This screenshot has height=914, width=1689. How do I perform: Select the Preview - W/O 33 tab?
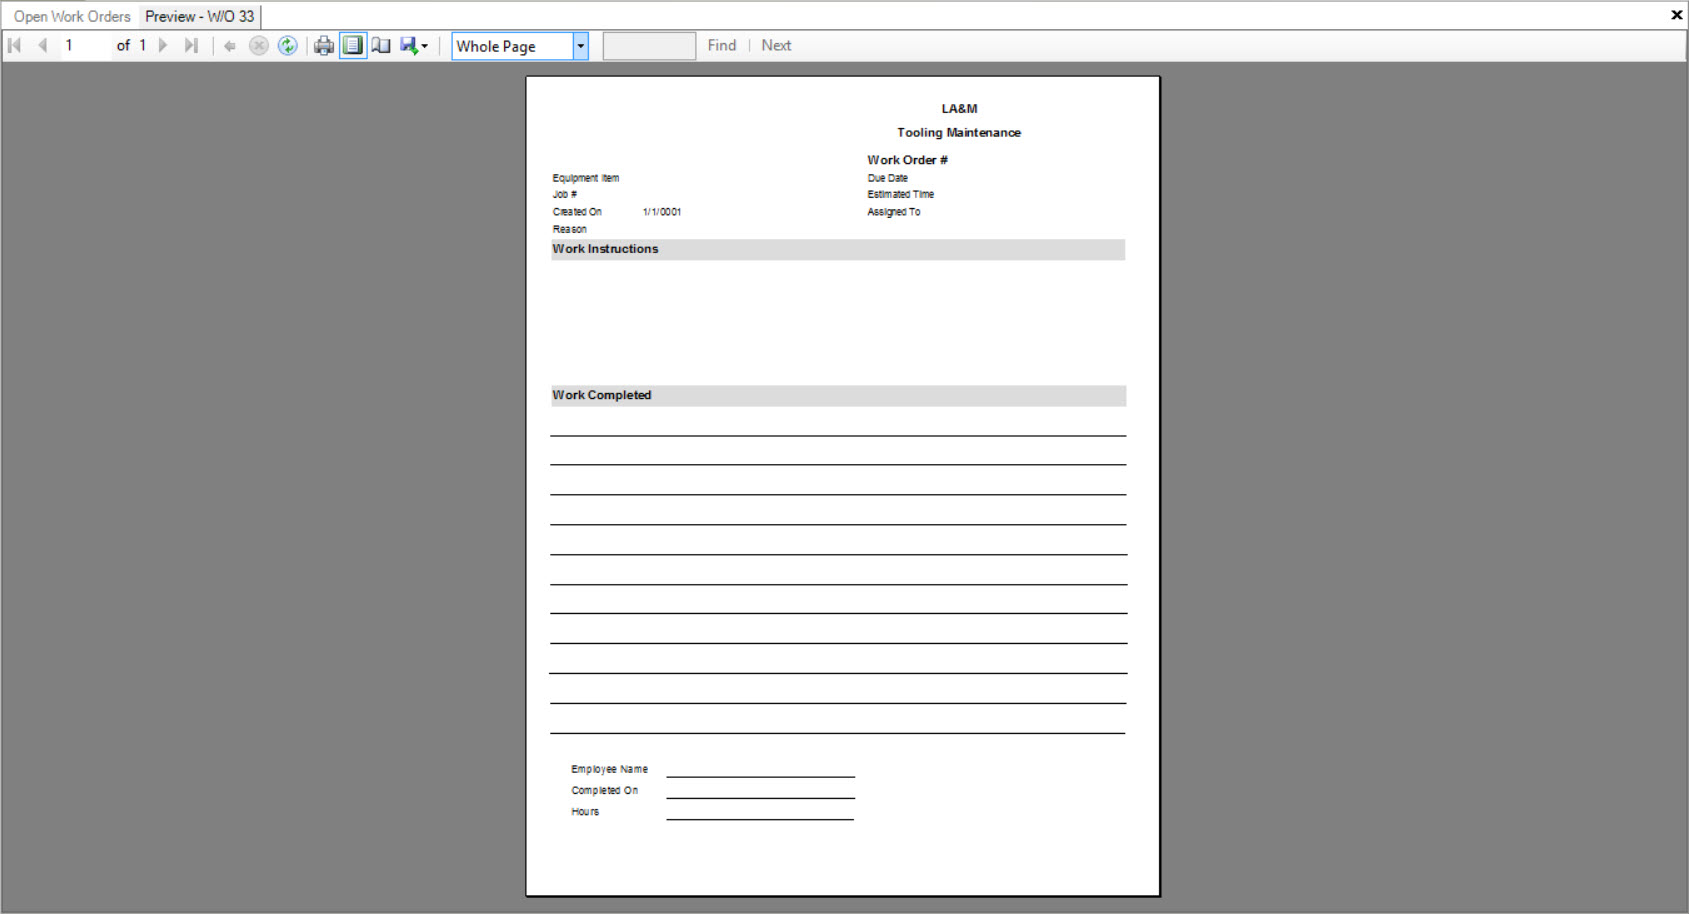tap(200, 16)
